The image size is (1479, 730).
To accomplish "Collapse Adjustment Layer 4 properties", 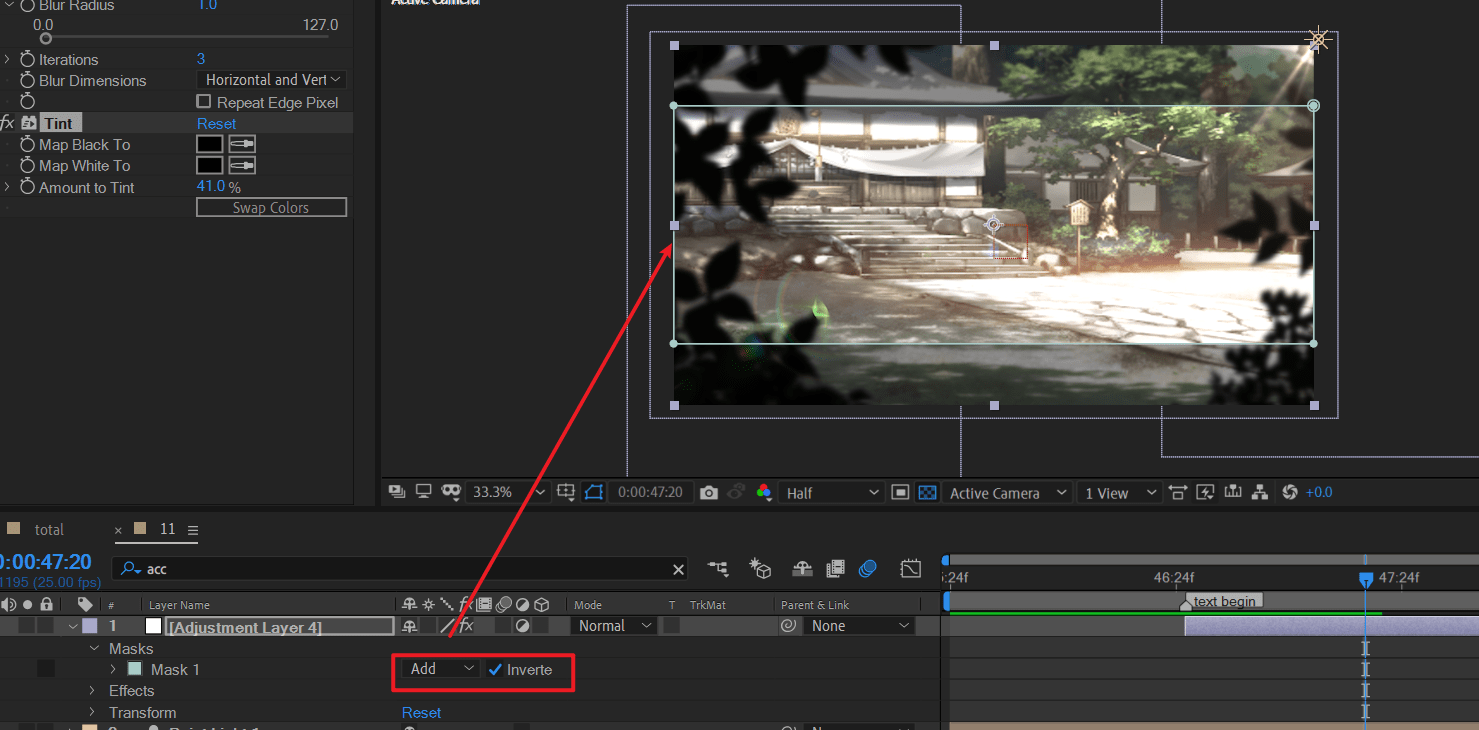I will tap(73, 627).
